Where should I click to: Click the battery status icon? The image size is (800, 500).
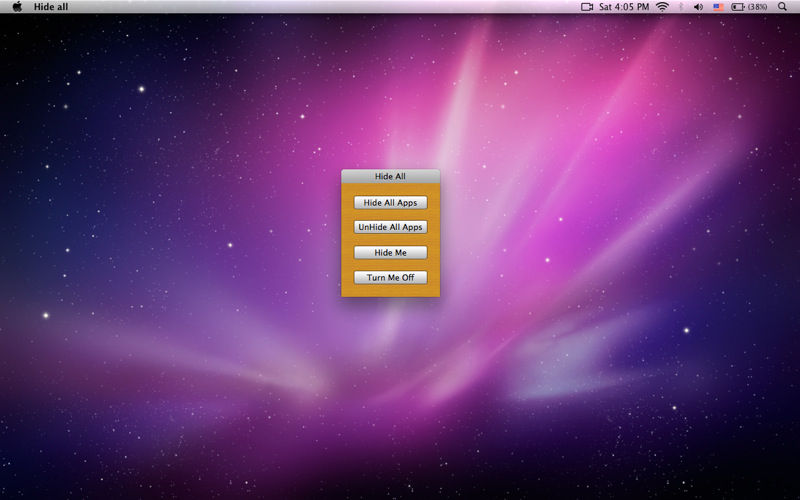click(738, 7)
